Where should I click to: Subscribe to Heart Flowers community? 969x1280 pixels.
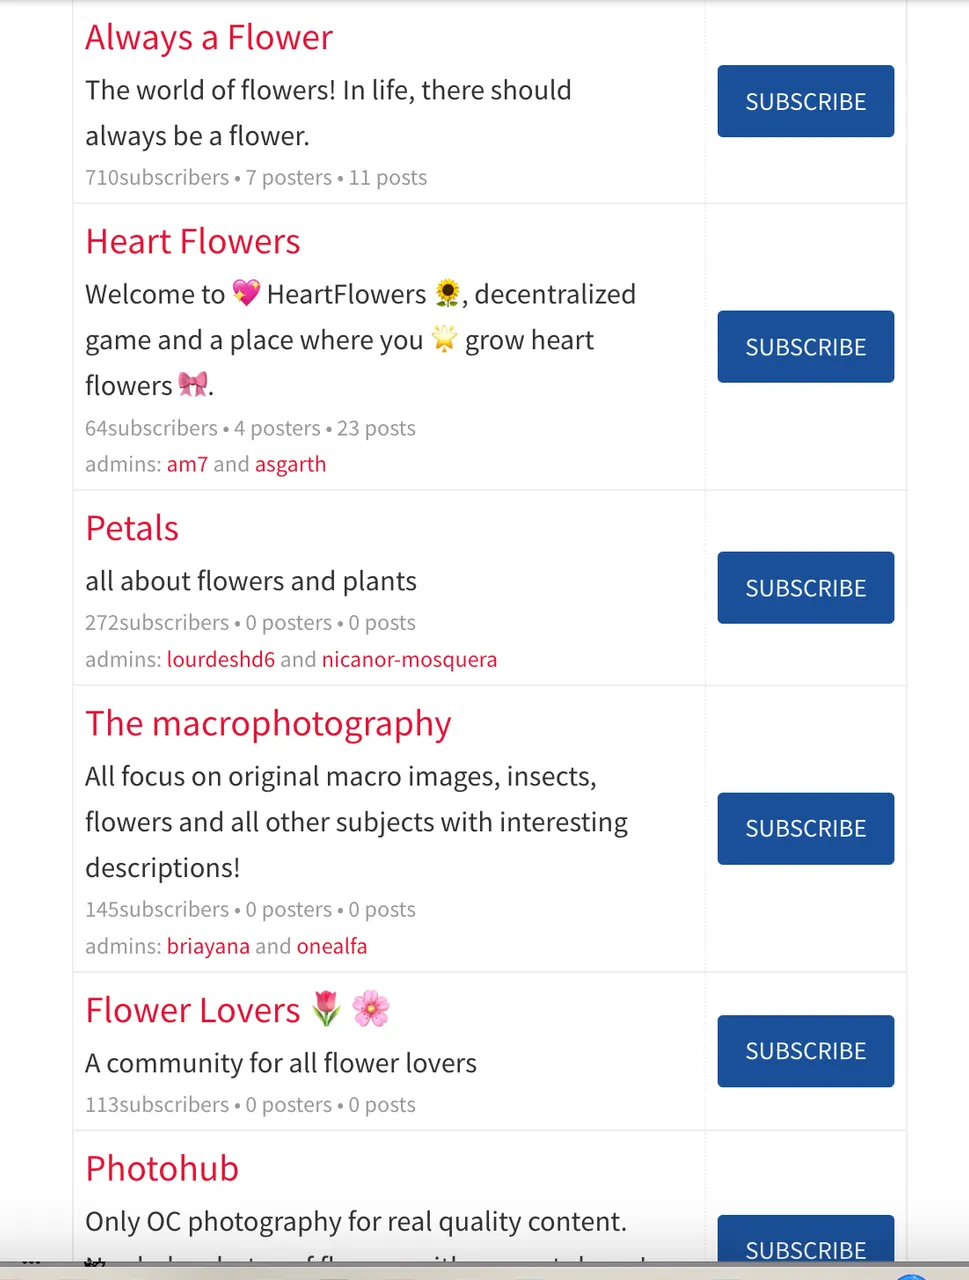click(x=805, y=347)
